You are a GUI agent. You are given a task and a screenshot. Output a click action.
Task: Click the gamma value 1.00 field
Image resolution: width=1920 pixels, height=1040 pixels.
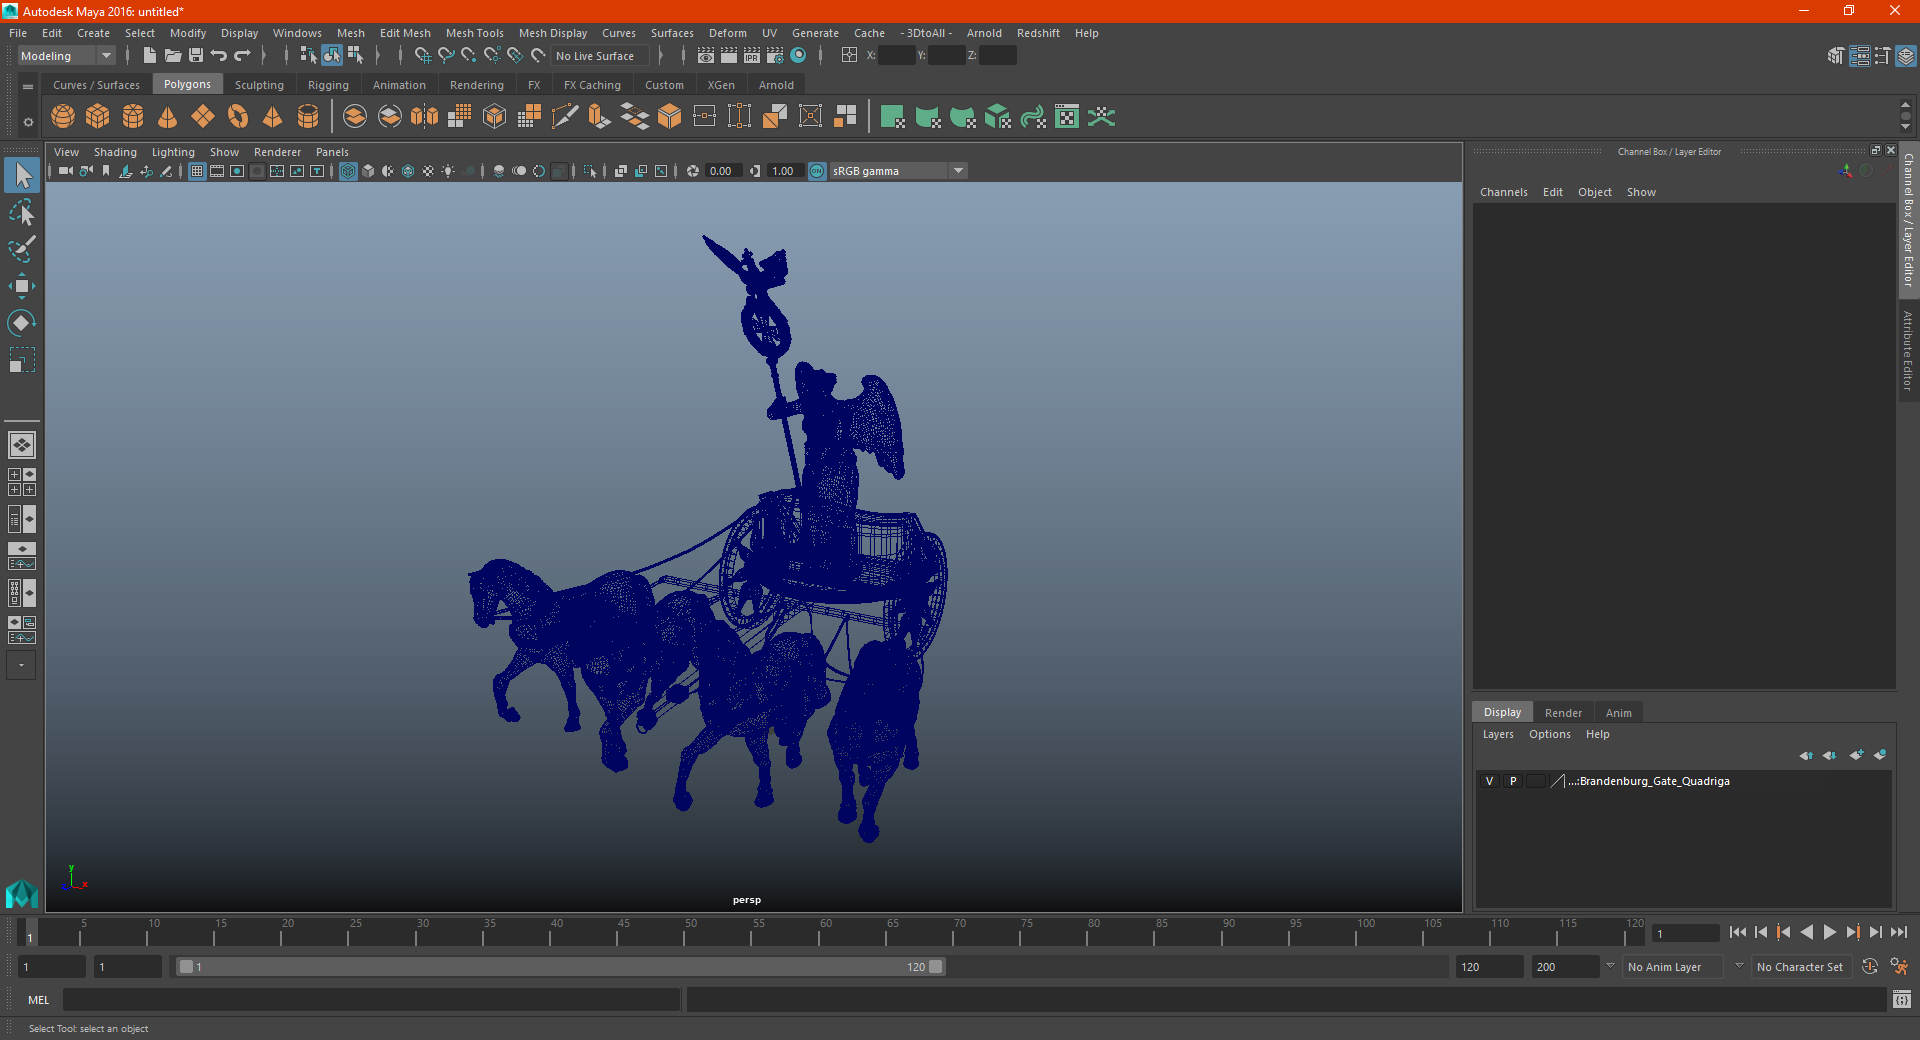click(x=784, y=171)
